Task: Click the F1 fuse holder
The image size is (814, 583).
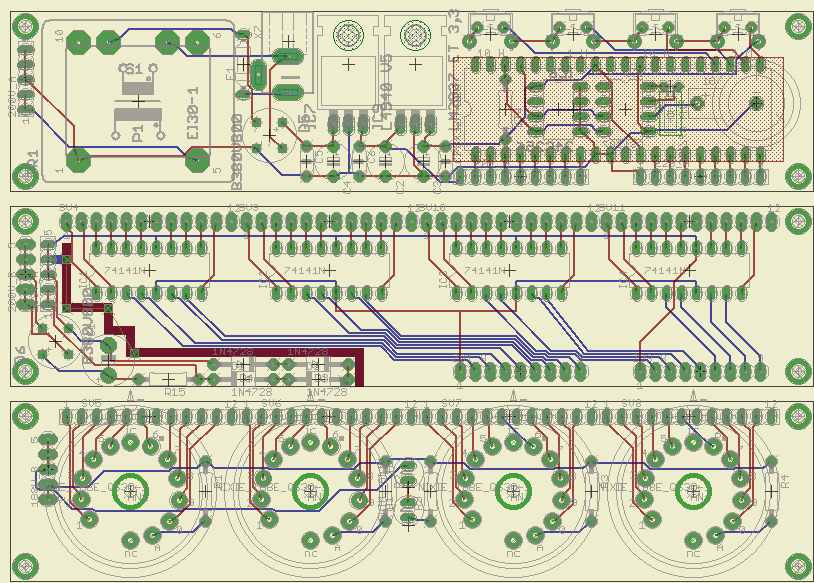Action: pyautogui.click(x=258, y=72)
